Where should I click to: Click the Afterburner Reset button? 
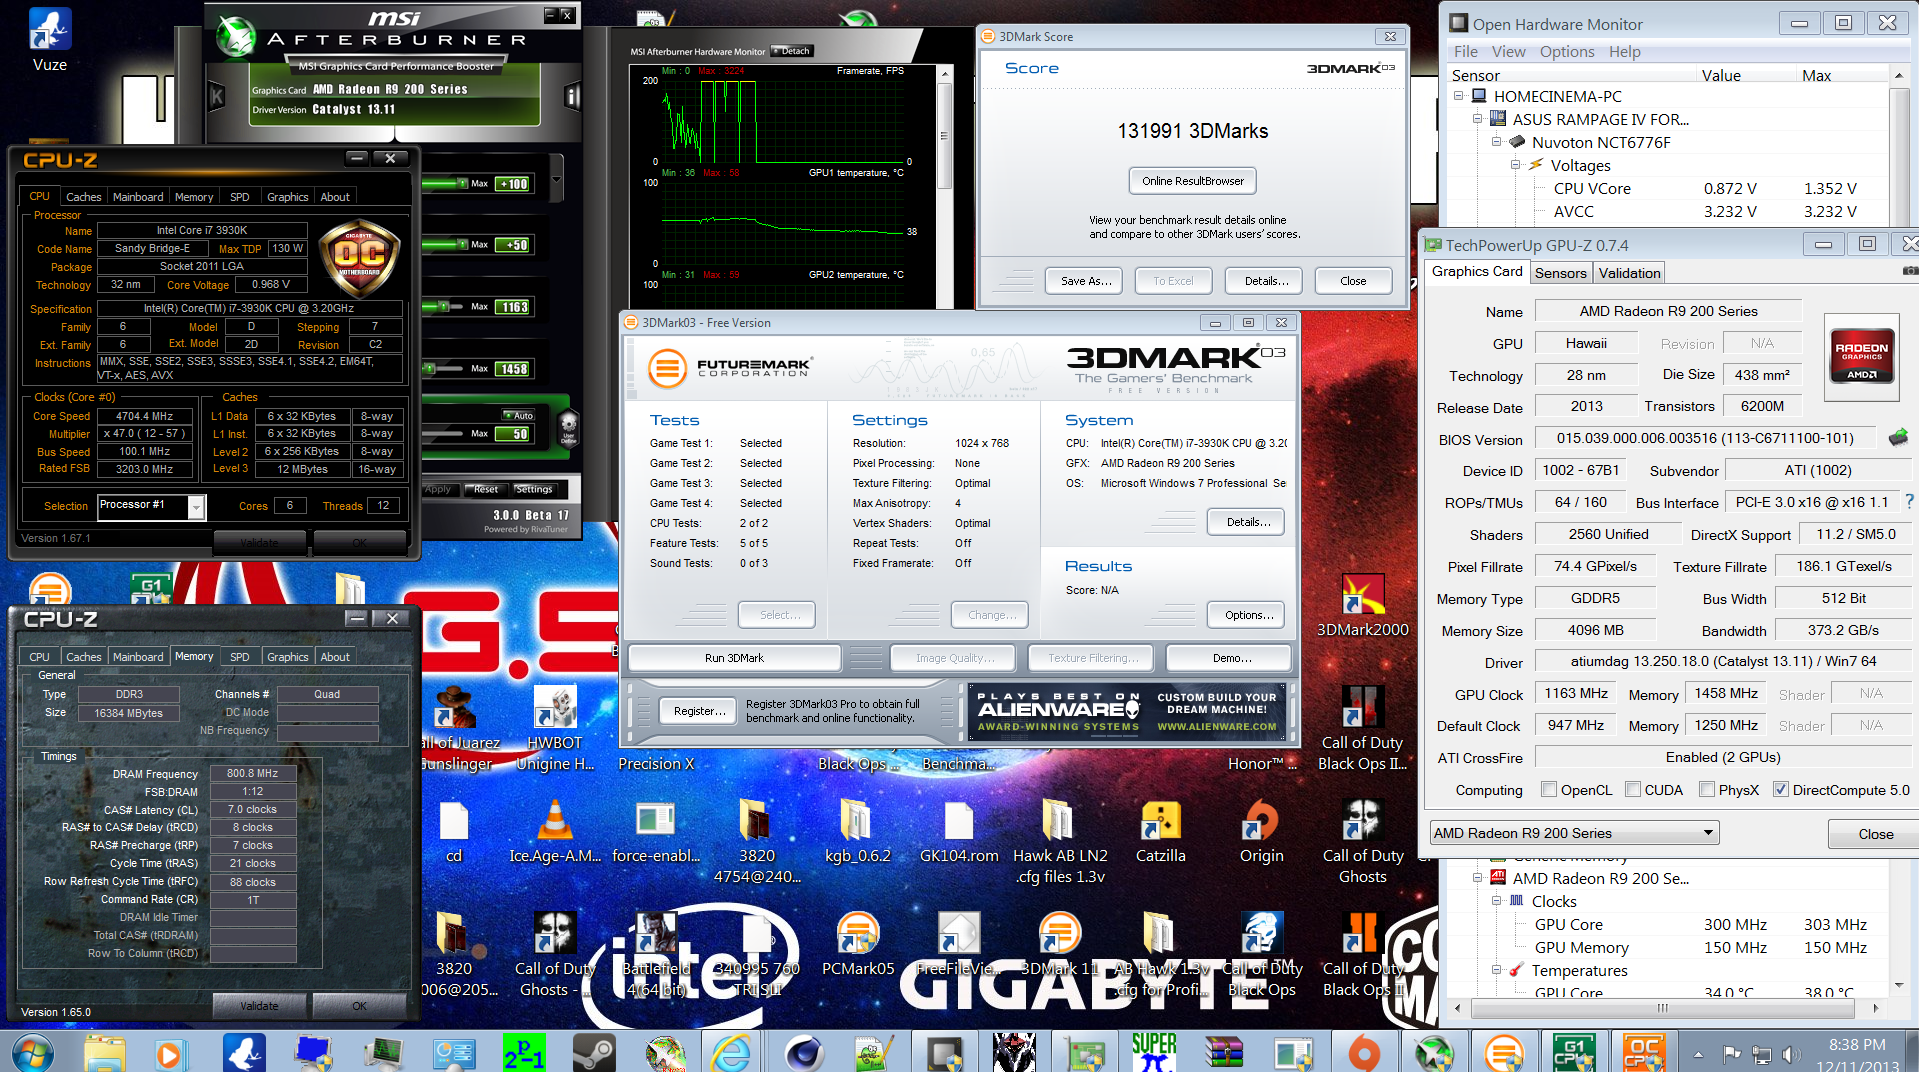[486, 489]
